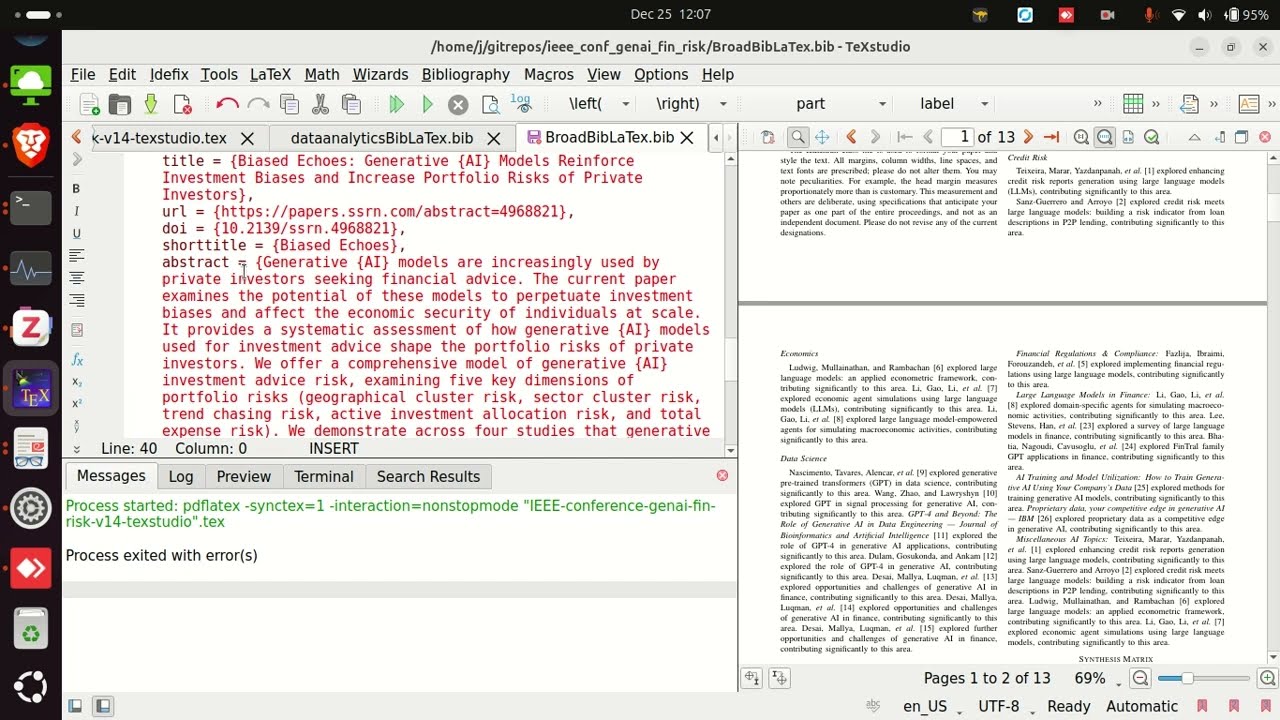The width and height of the screenshot is (1280, 720).
Task: Switch to the dataanalyticsBibLaTex.bib tab
Action: pyautogui.click(x=382, y=138)
